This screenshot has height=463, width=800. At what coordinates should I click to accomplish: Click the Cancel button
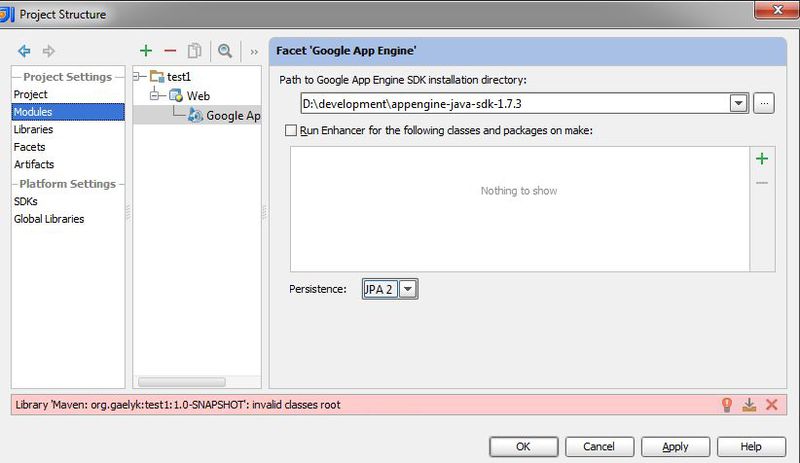click(x=599, y=447)
